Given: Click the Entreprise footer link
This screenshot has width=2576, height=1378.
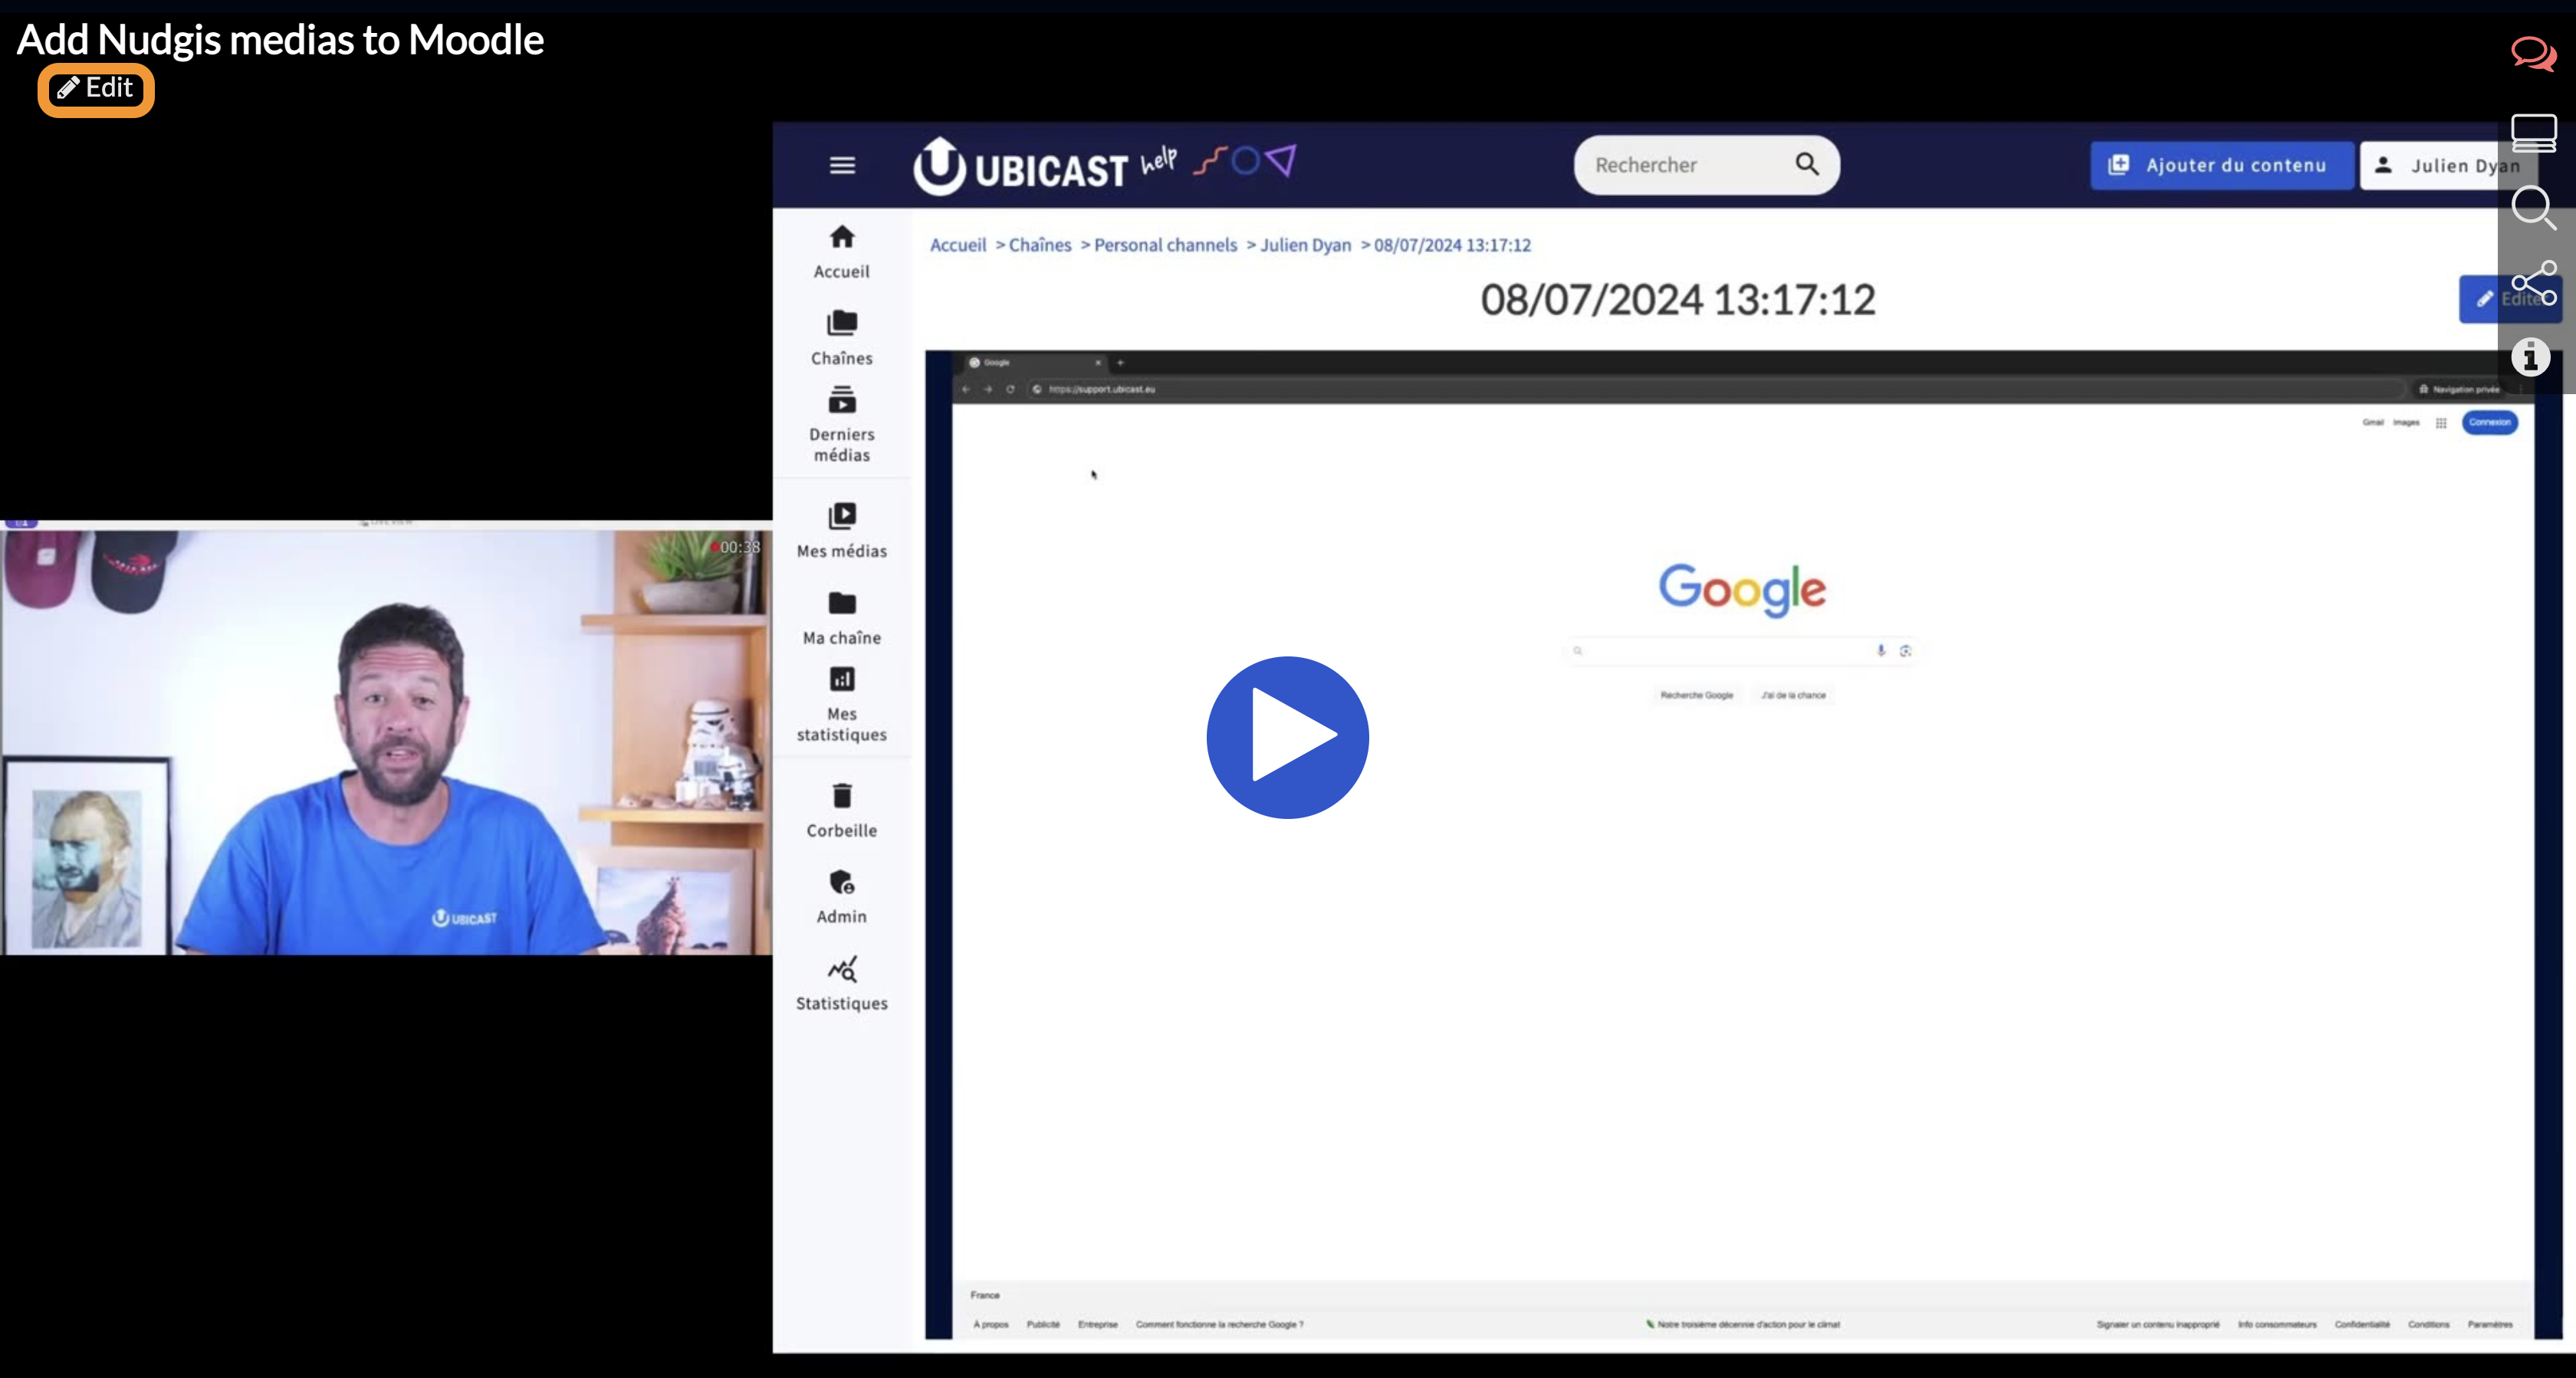Looking at the screenshot, I should 1097,1324.
